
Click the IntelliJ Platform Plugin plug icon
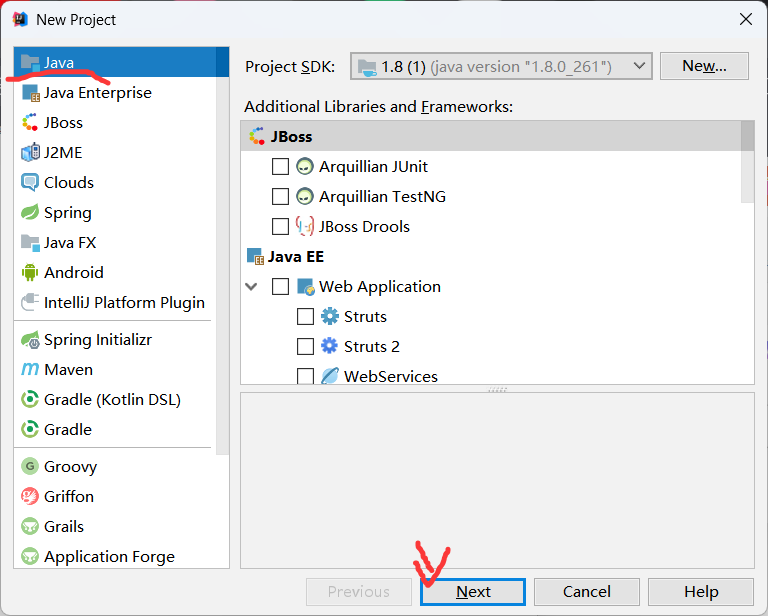30,302
